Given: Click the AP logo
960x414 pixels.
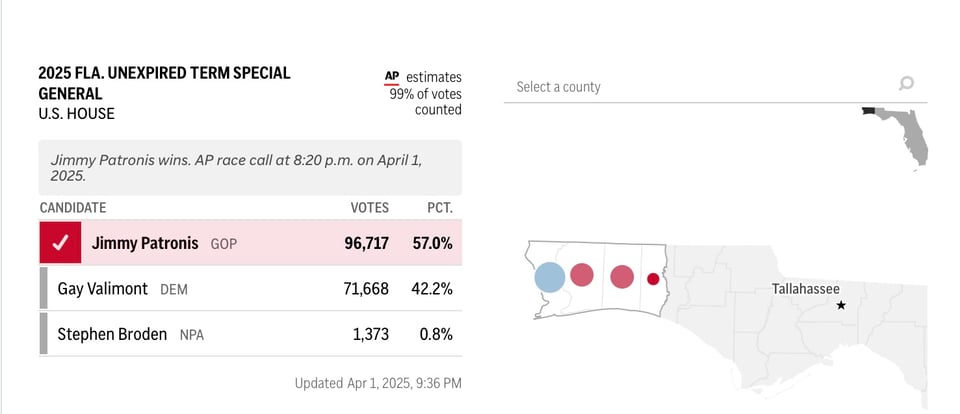Looking at the screenshot, I should pyautogui.click(x=393, y=77).
